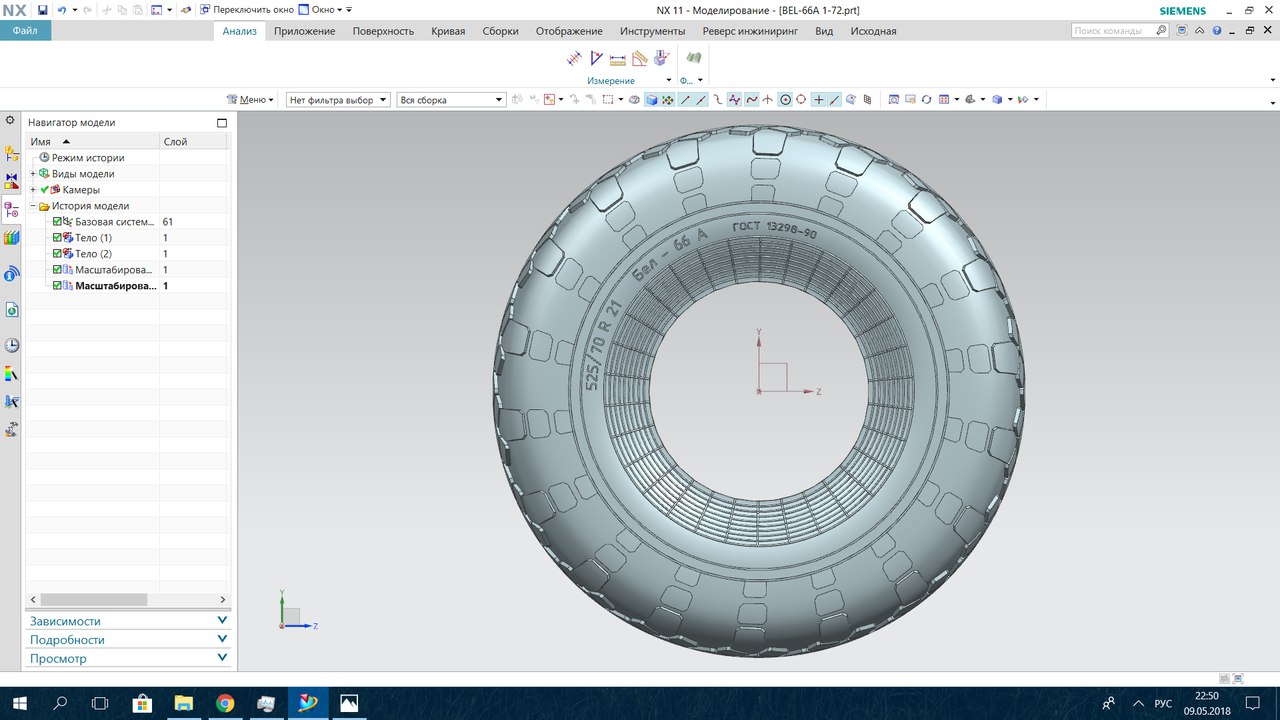
Task: Click the navigator horizontal scrollbar thumb
Action: point(94,599)
